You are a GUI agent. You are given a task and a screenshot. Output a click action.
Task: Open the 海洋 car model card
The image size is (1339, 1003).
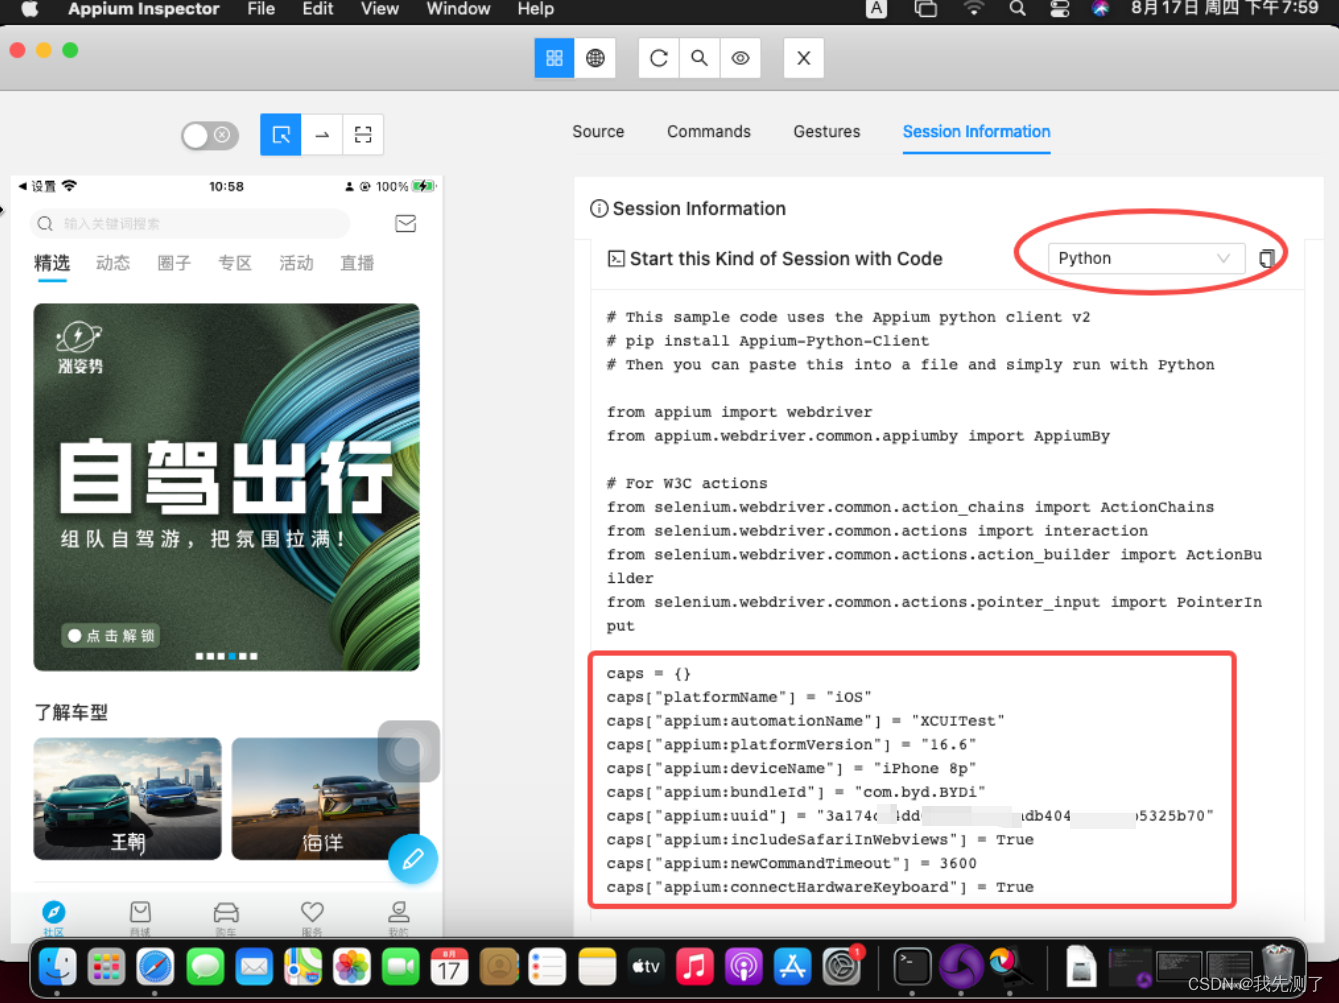click(325, 799)
